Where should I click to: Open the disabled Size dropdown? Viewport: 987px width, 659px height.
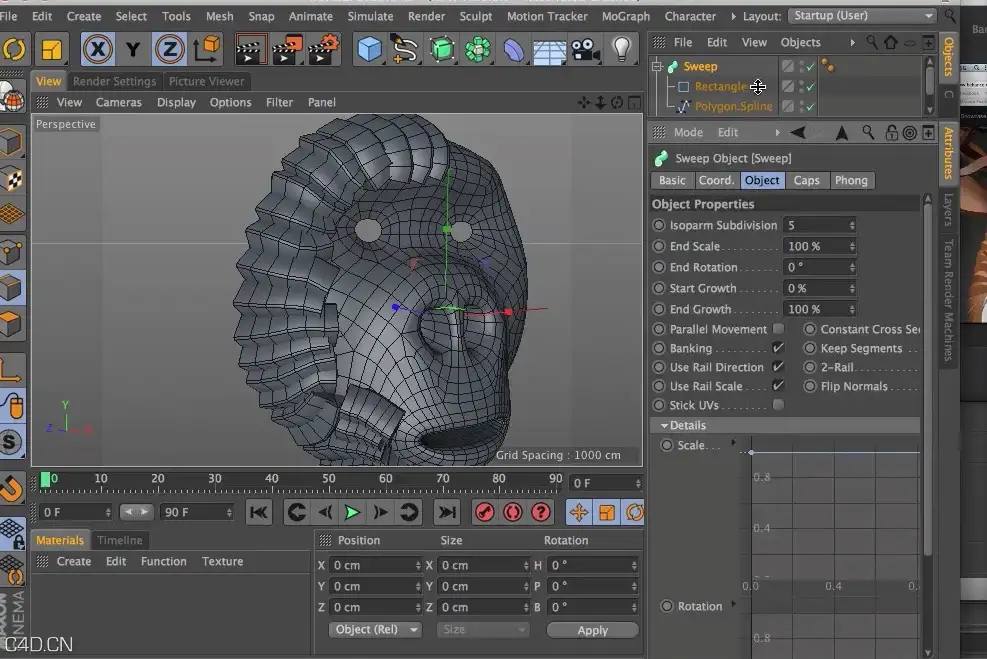click(x=482, y=629)
